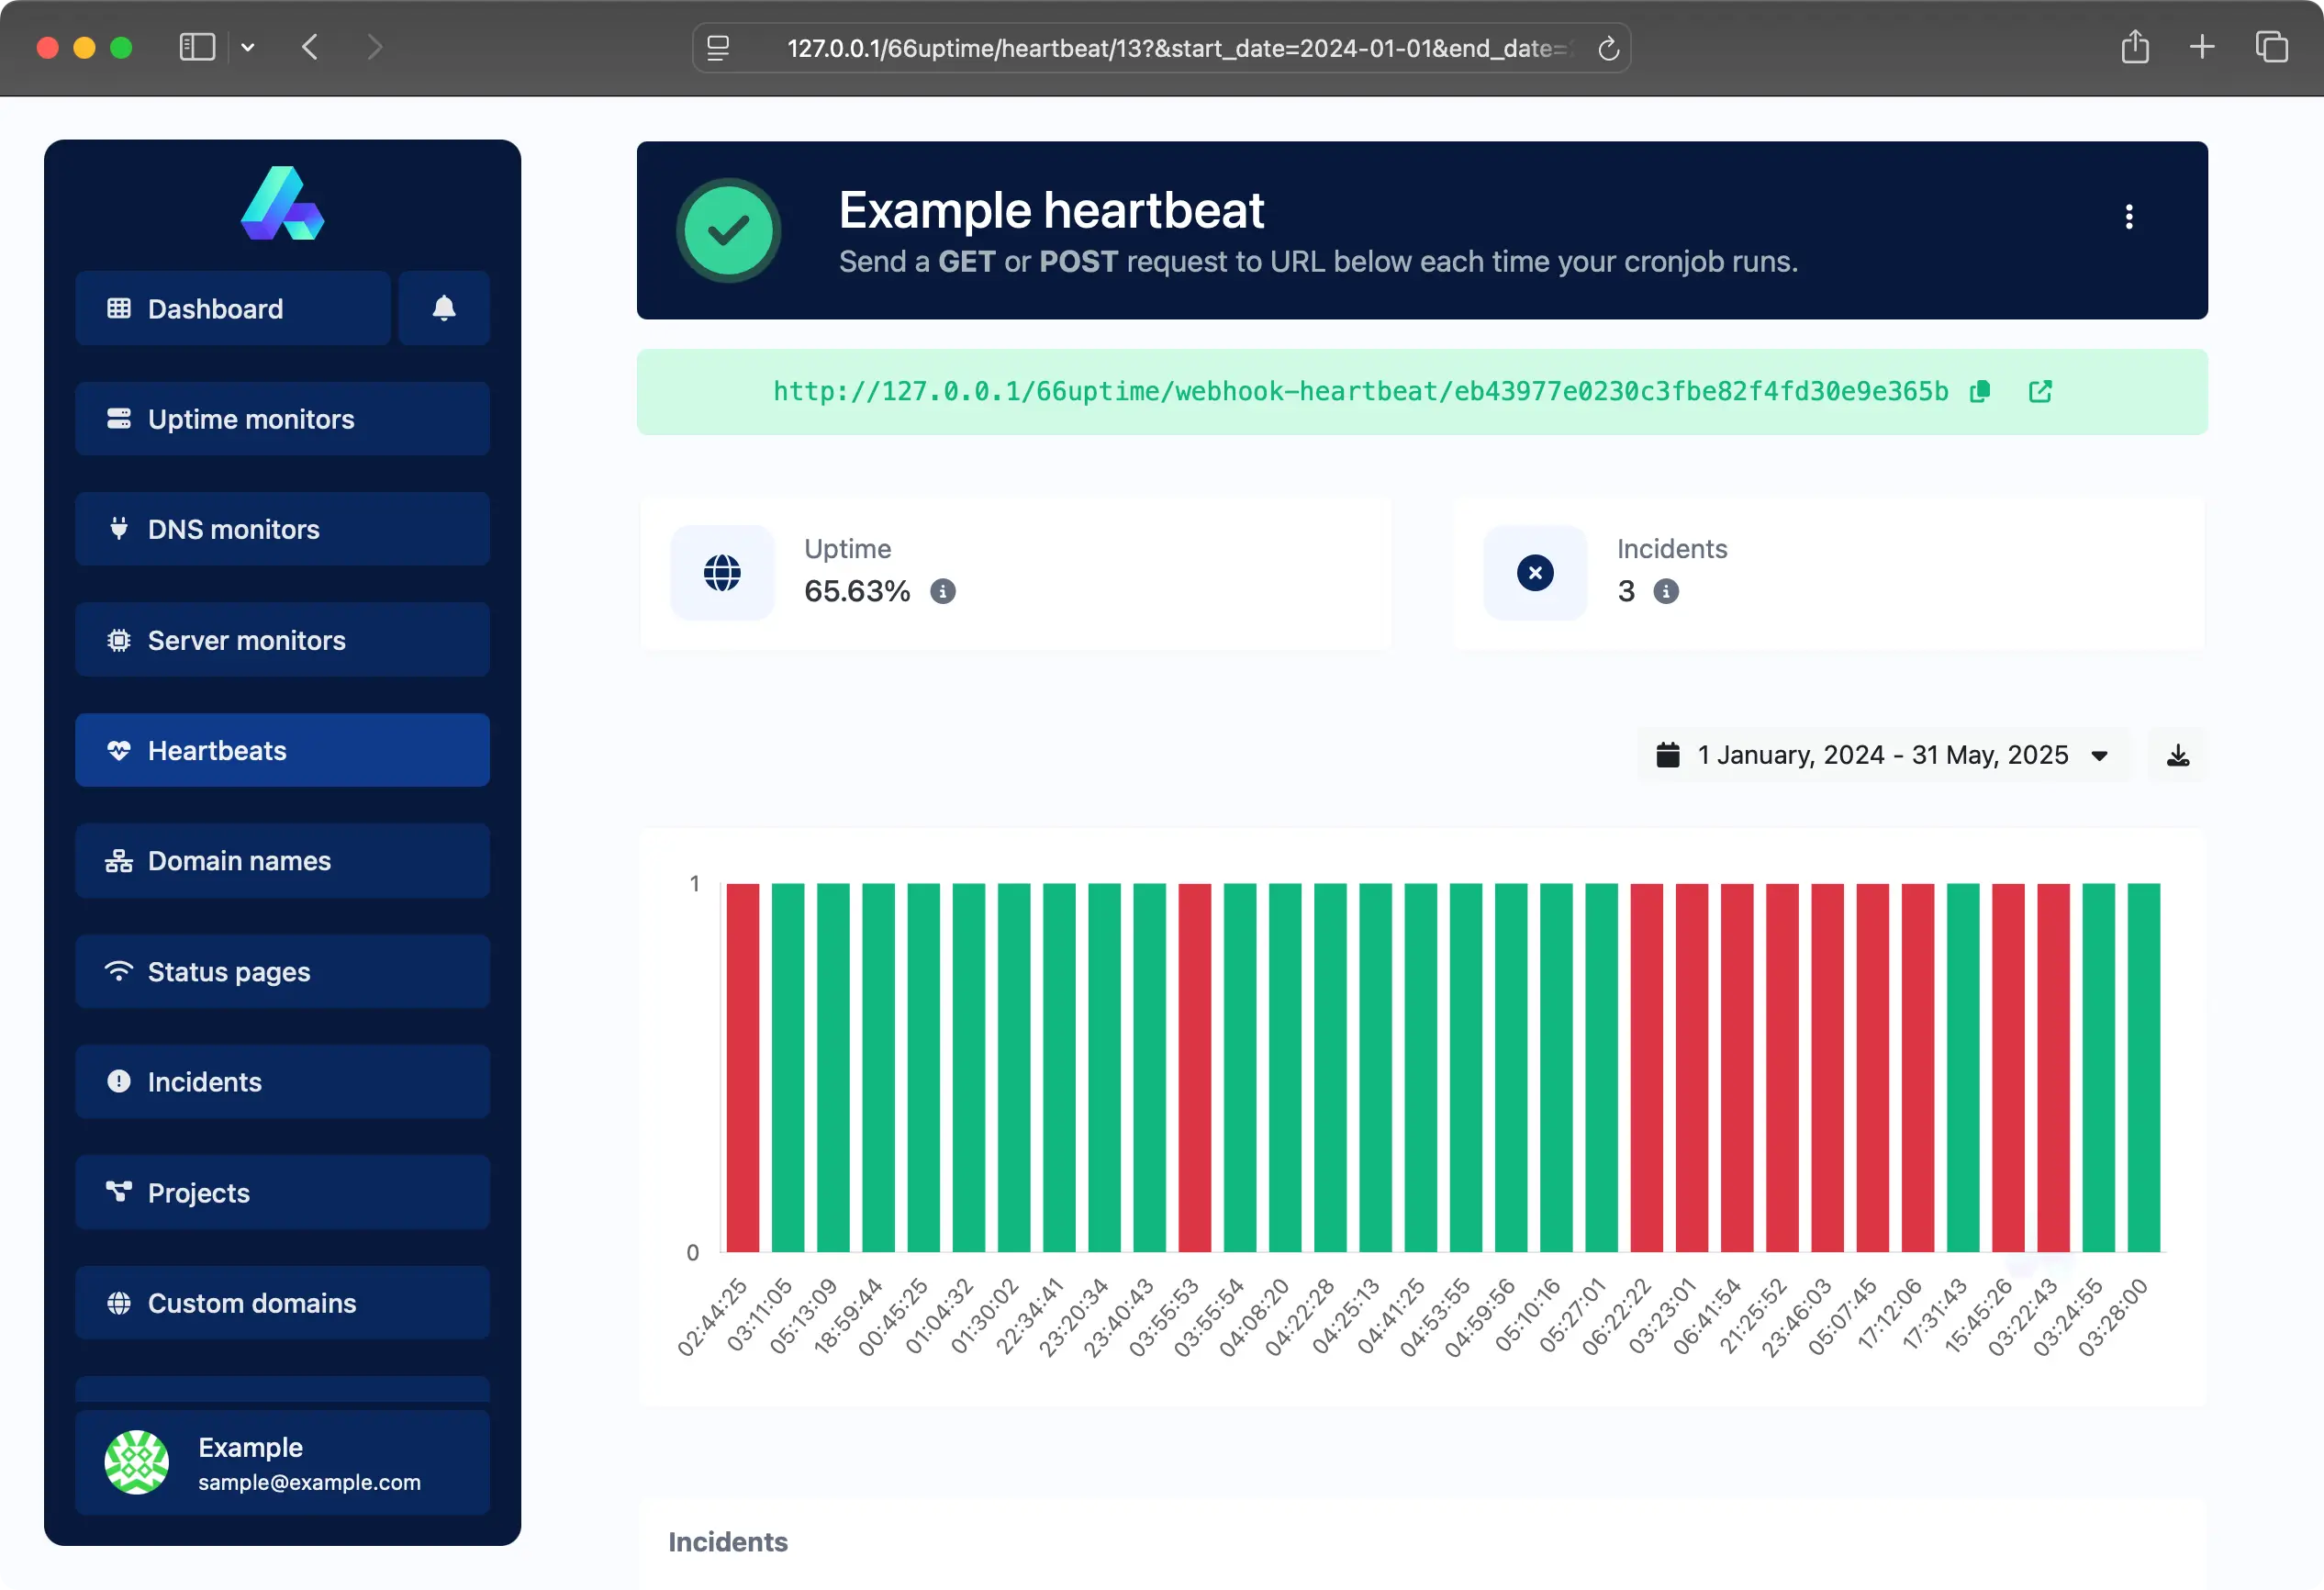Go to Uptime monitors

pyautogui.click(x=283, y=419)
